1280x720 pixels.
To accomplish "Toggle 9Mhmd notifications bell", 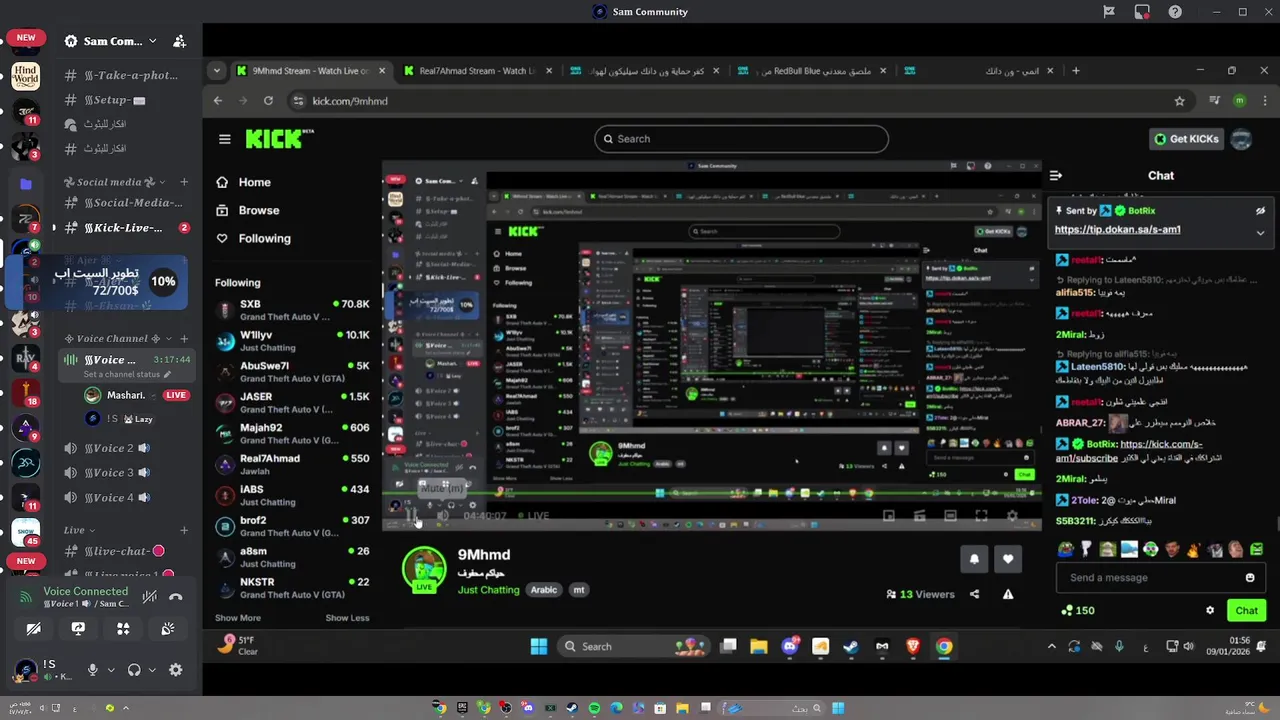I will coord(975,559).
